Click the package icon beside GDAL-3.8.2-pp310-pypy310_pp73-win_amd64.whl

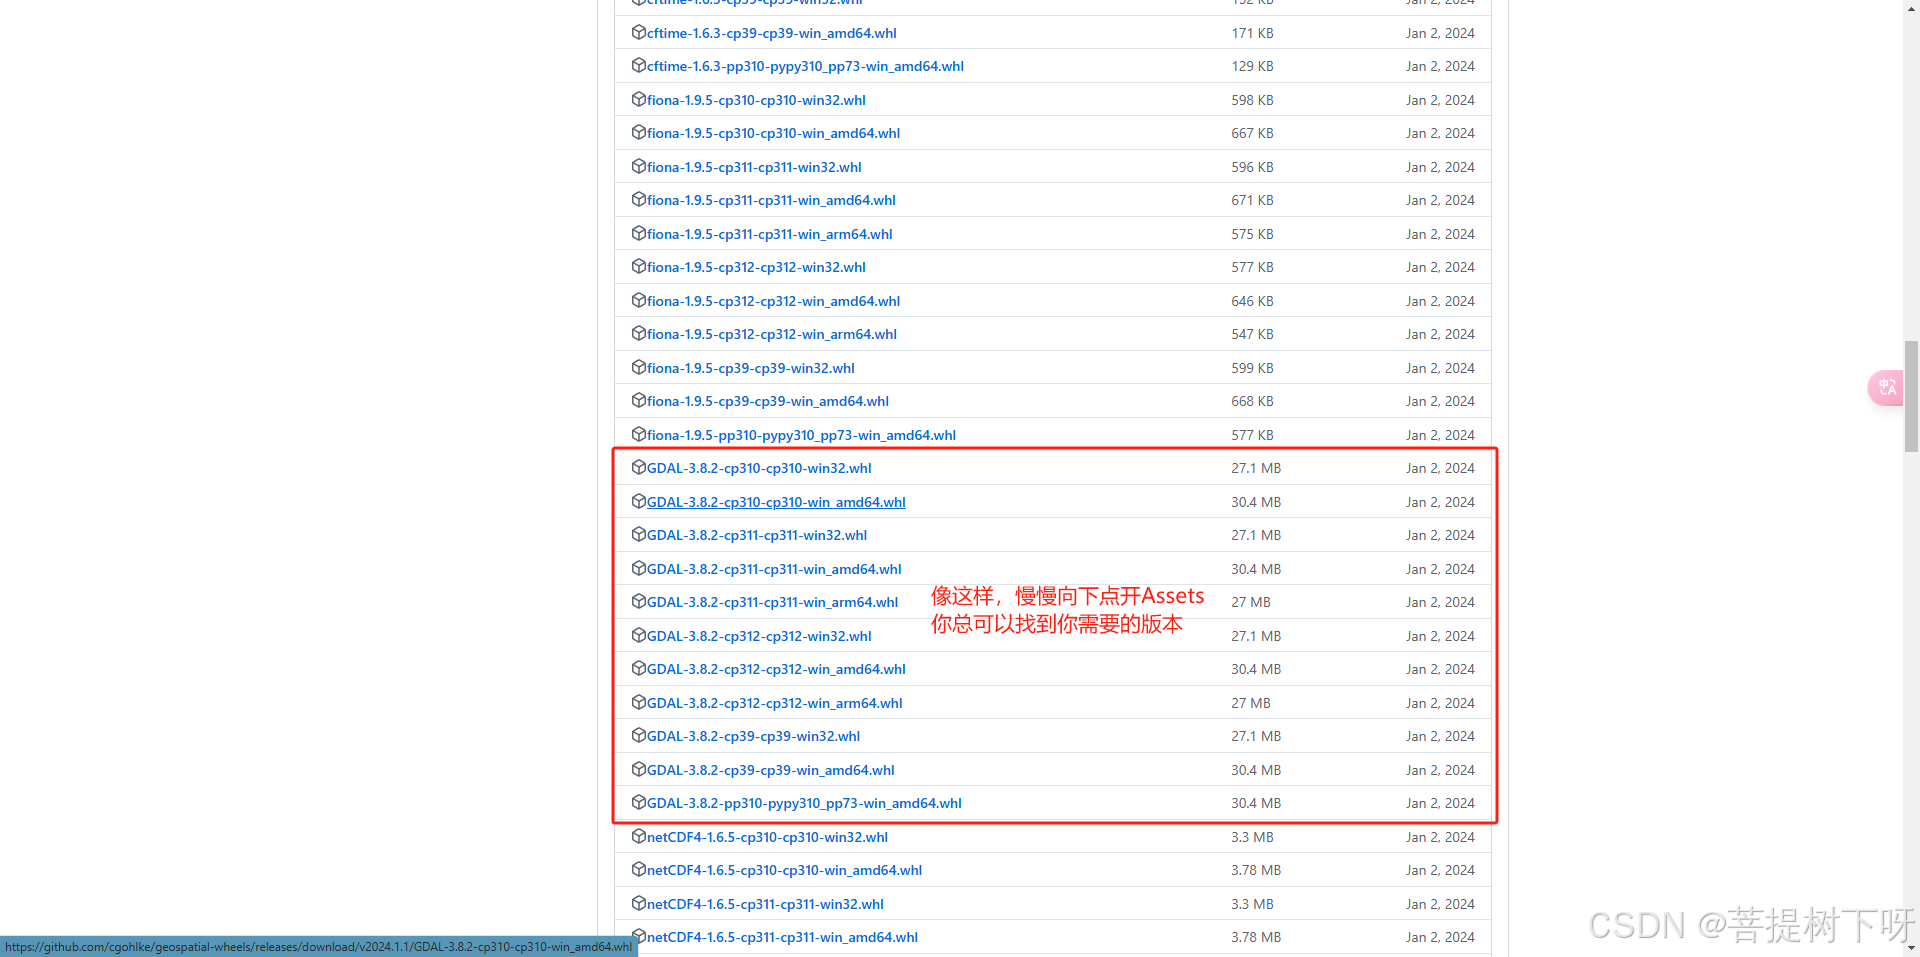coord(638,802)
